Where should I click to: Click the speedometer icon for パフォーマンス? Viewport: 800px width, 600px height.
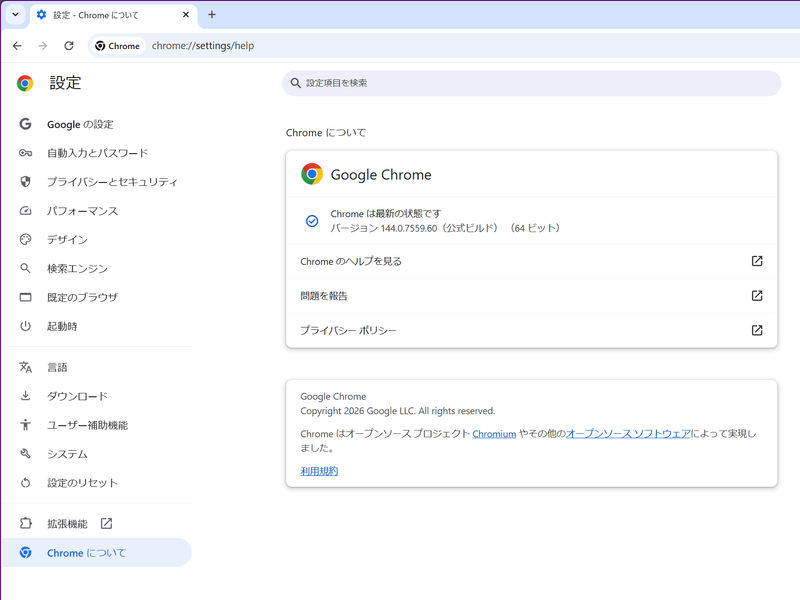[24, 211]
